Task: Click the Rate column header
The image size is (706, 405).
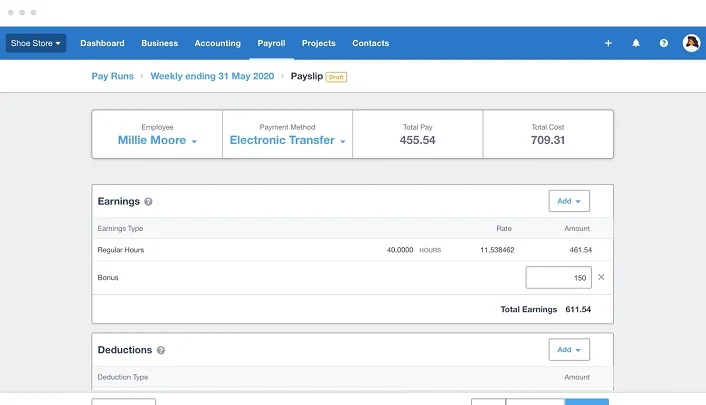Action: [x=504, y=228]
